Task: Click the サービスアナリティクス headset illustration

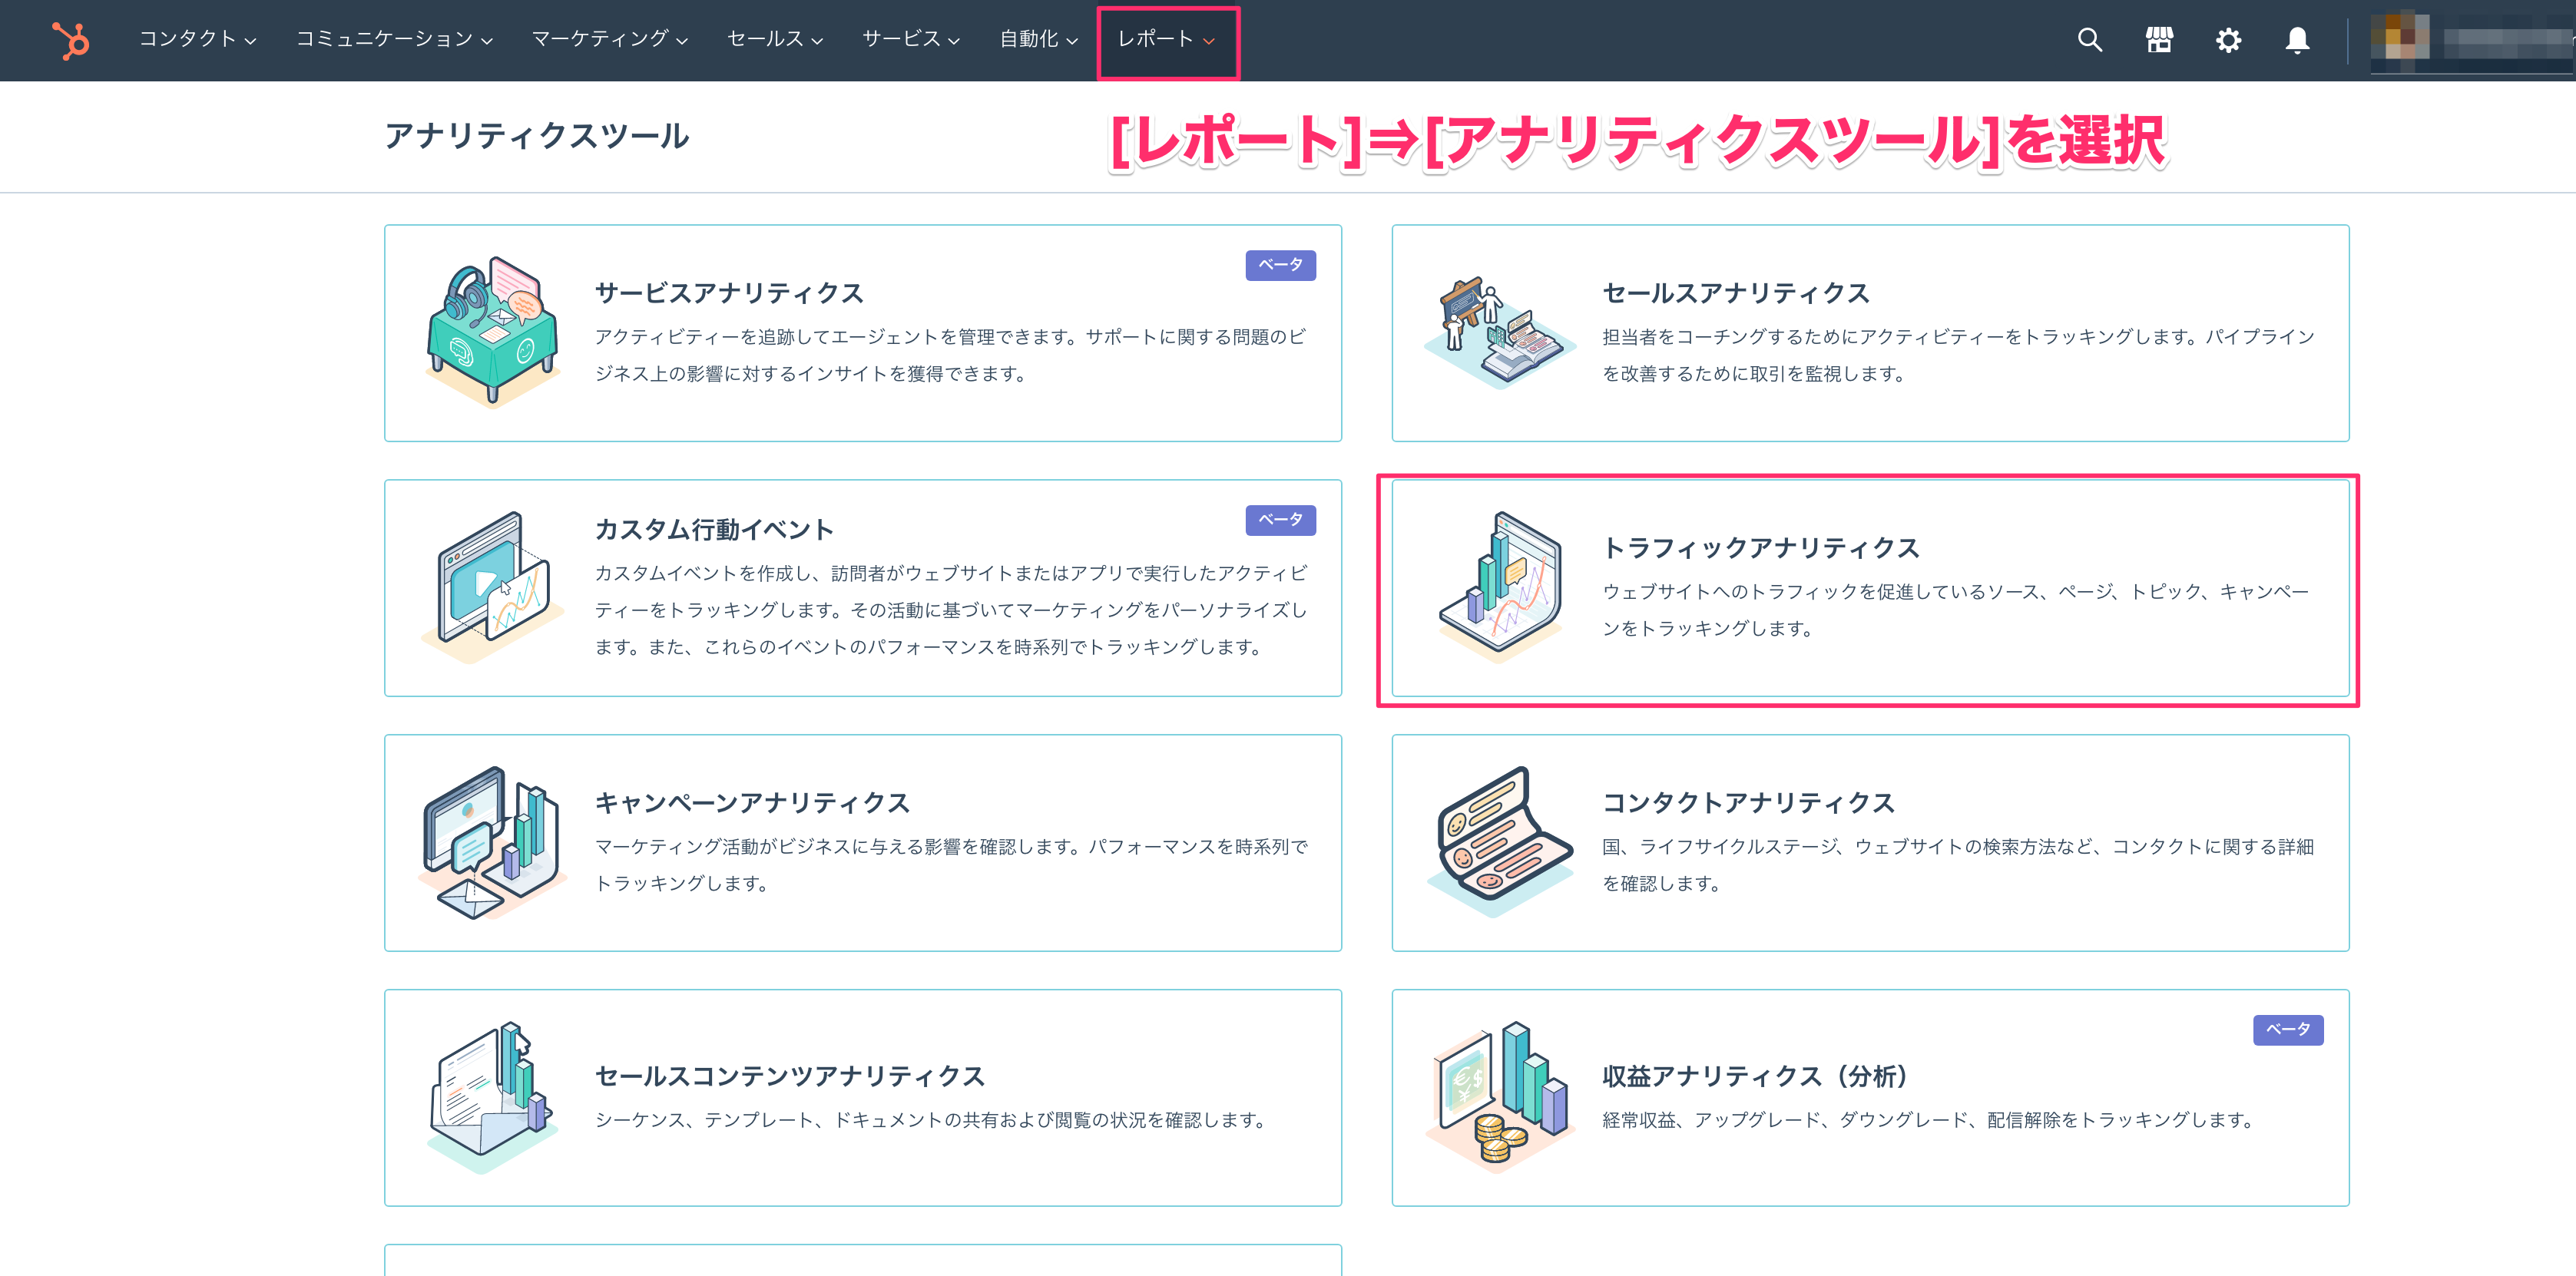Action: [492, 332]
